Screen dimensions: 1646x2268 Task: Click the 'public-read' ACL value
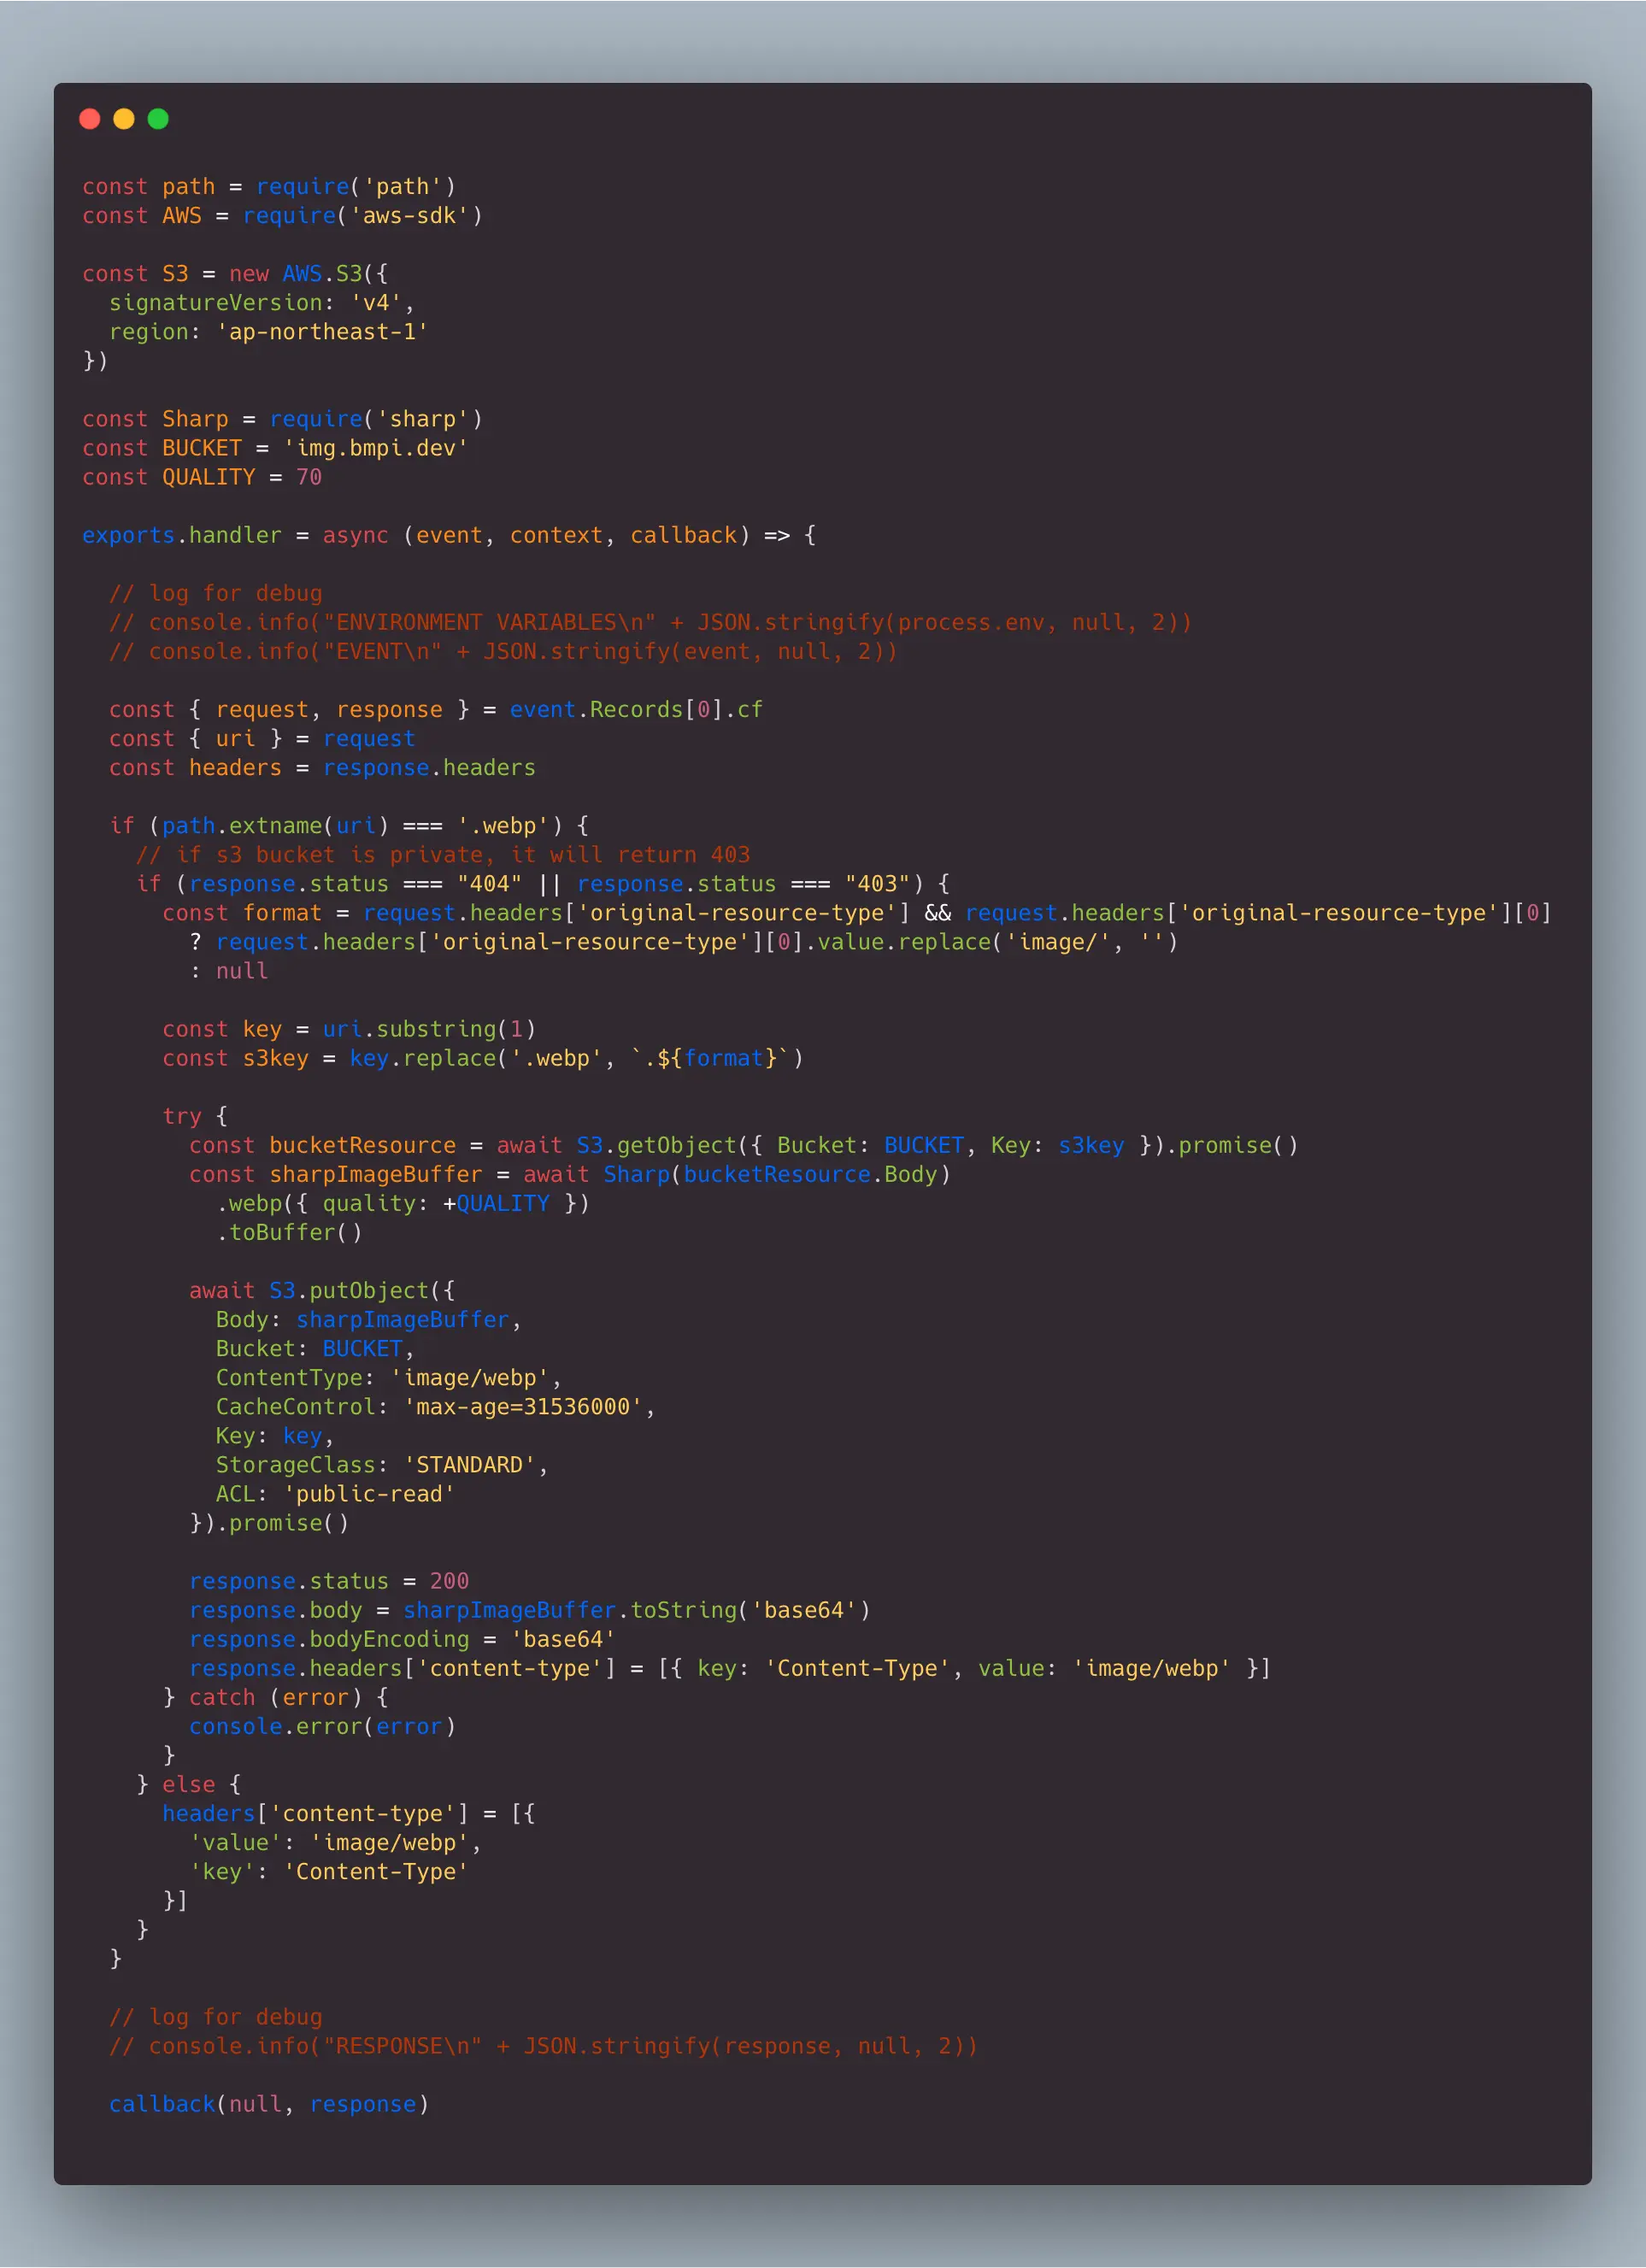point(369,1493)
